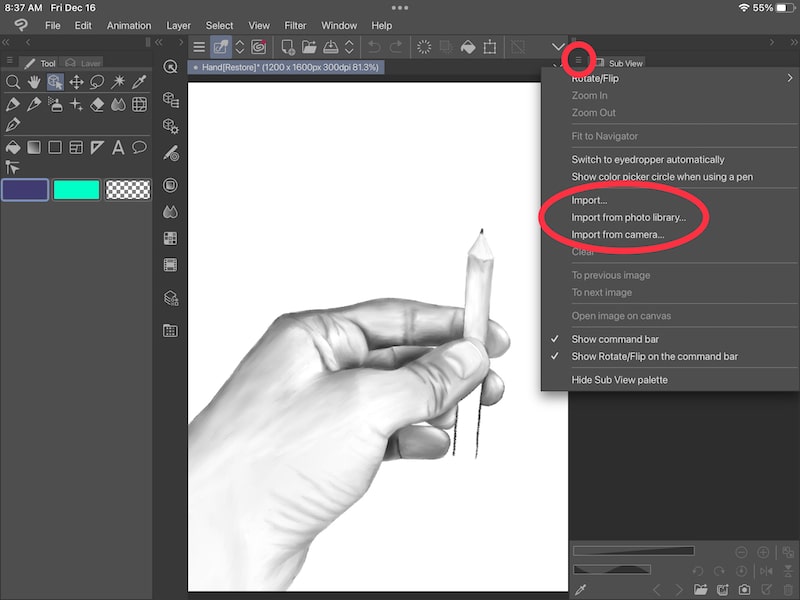
Task: Expand the chevron next to the export icon
Action: 348,47
